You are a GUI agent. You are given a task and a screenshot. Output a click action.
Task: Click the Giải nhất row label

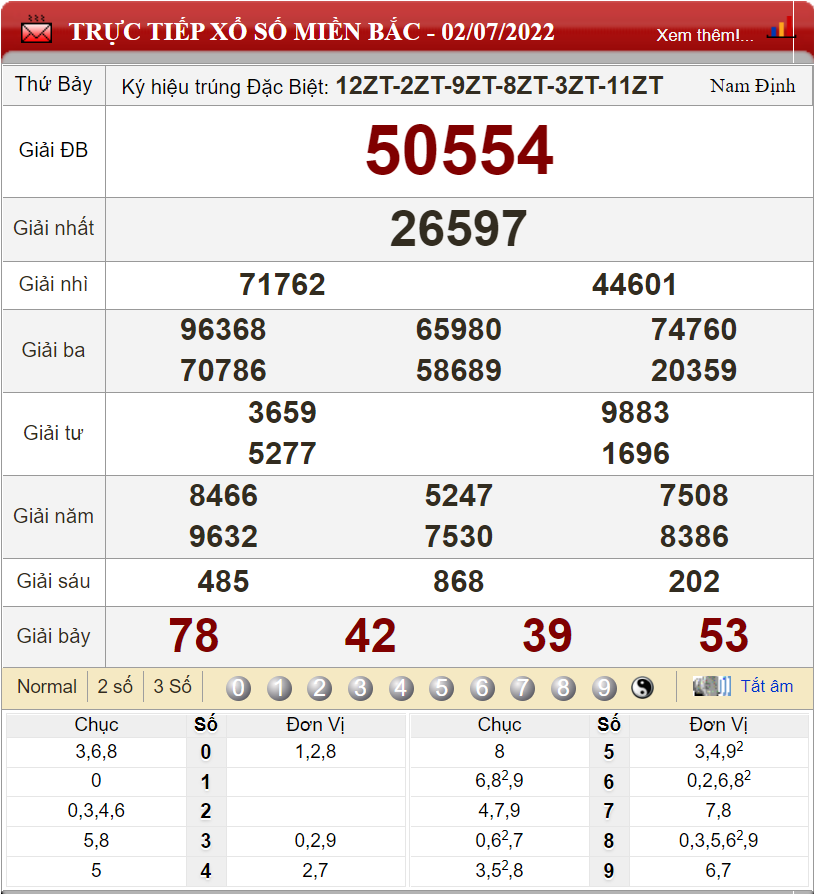(54, 228)
